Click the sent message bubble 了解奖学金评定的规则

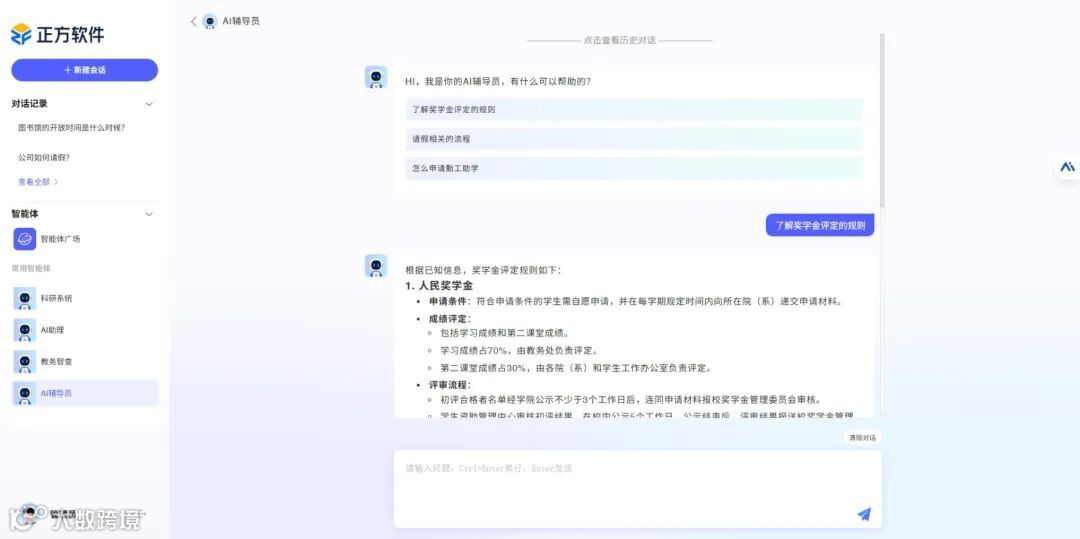tap(820, 225)
